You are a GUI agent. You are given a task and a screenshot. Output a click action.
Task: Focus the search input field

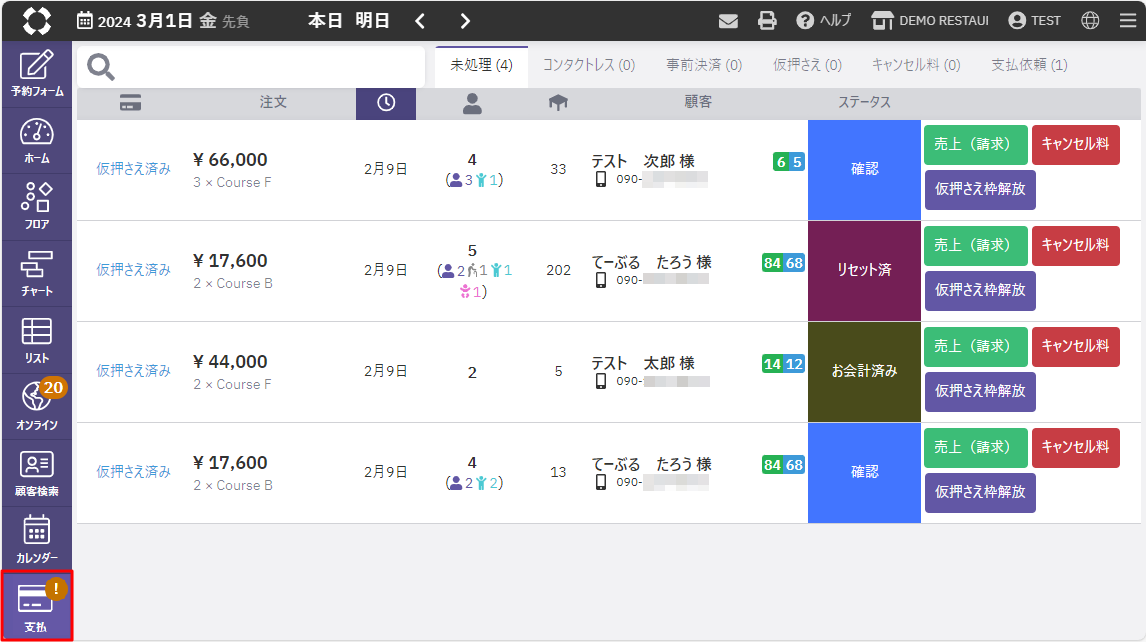251,67
